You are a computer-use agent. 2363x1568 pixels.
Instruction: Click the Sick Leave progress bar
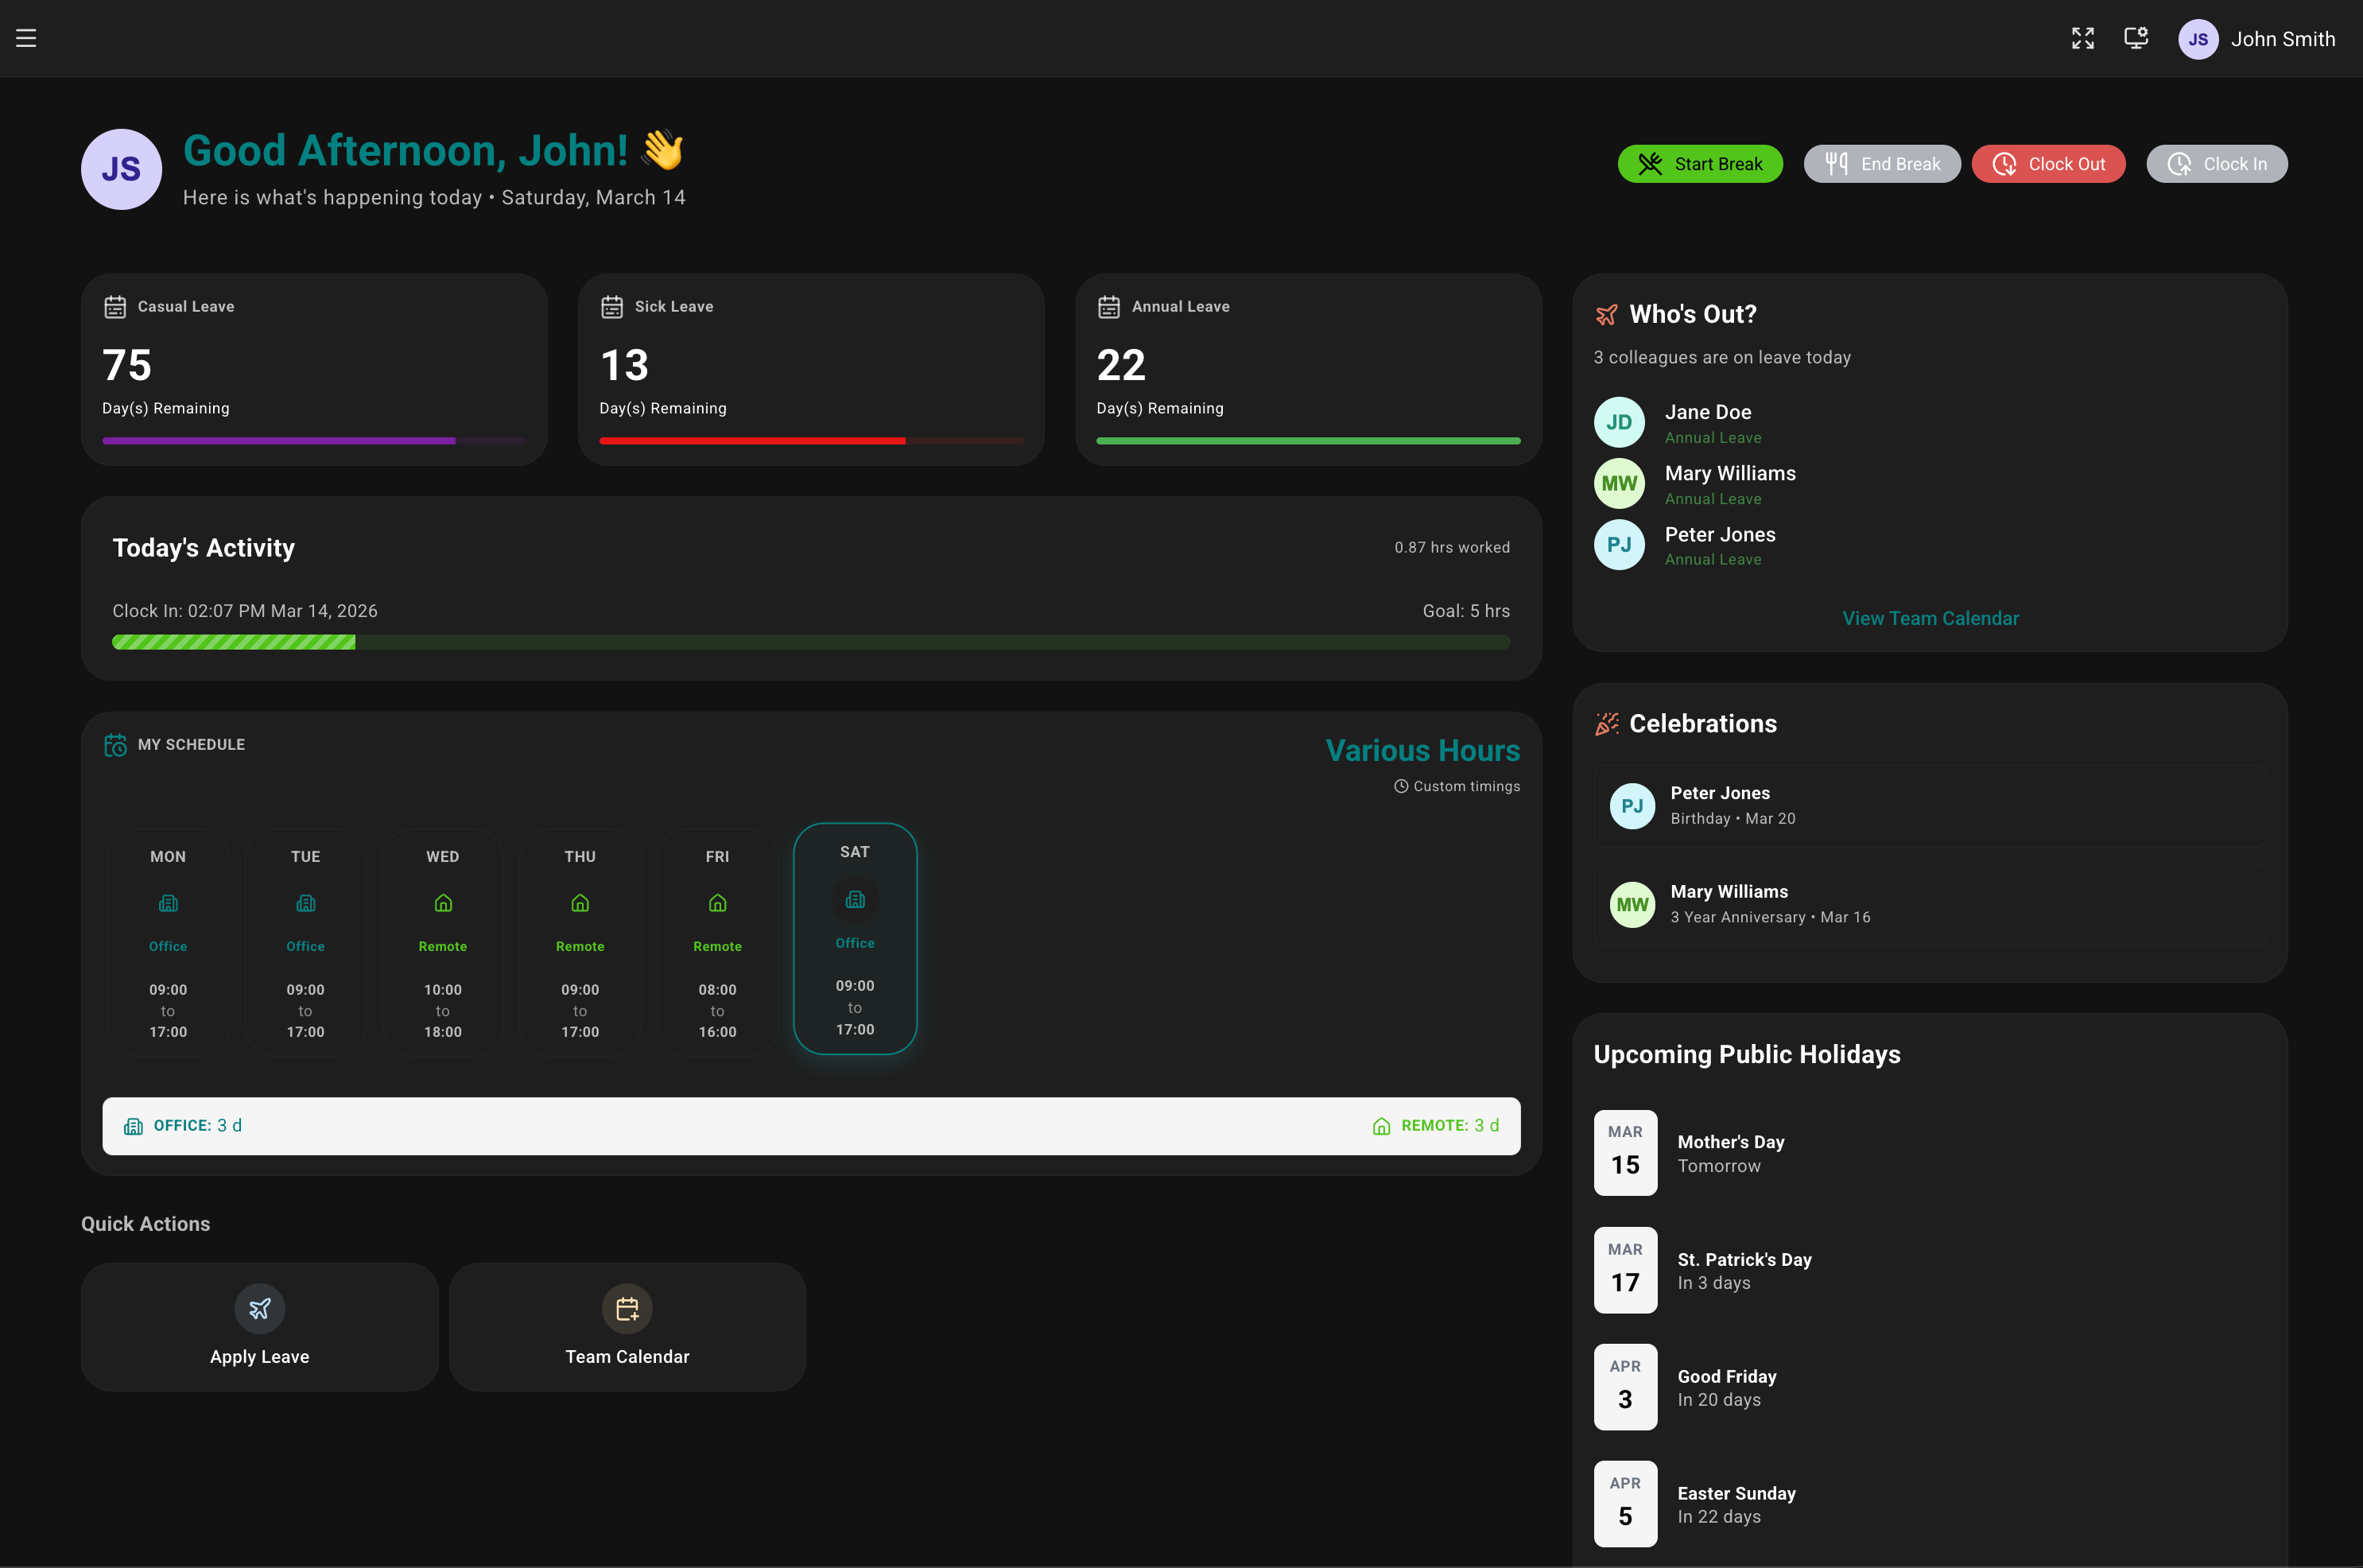pos(810,440)
